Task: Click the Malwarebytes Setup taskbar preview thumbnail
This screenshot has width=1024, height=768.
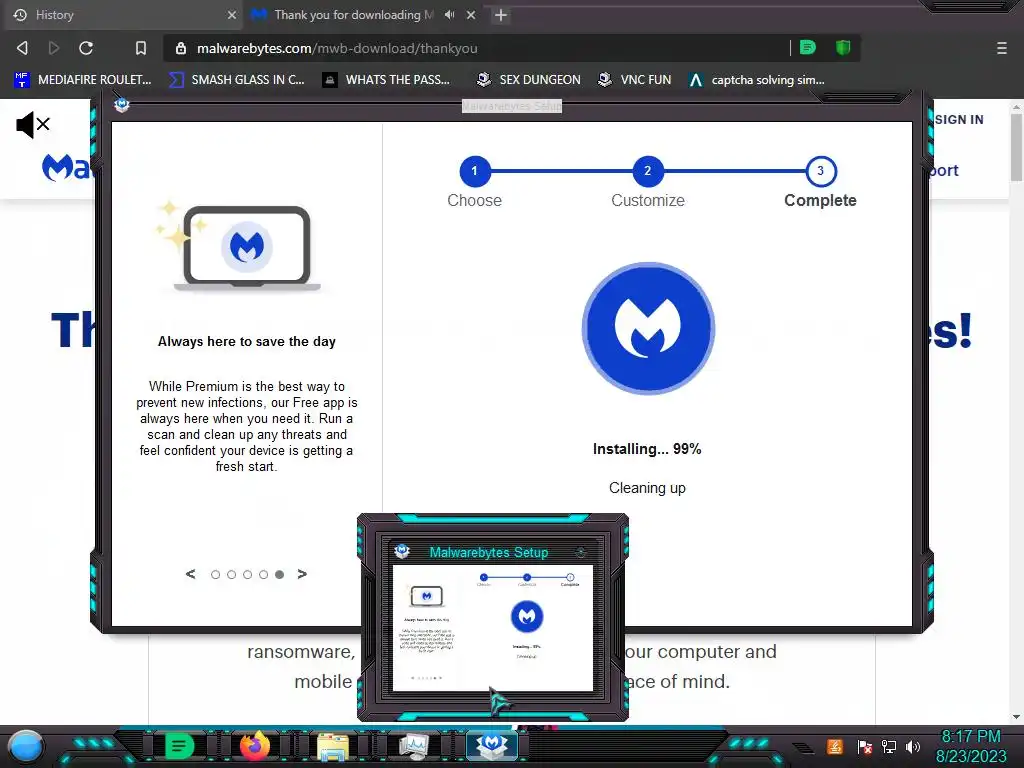Action: [x=493, y=628]
